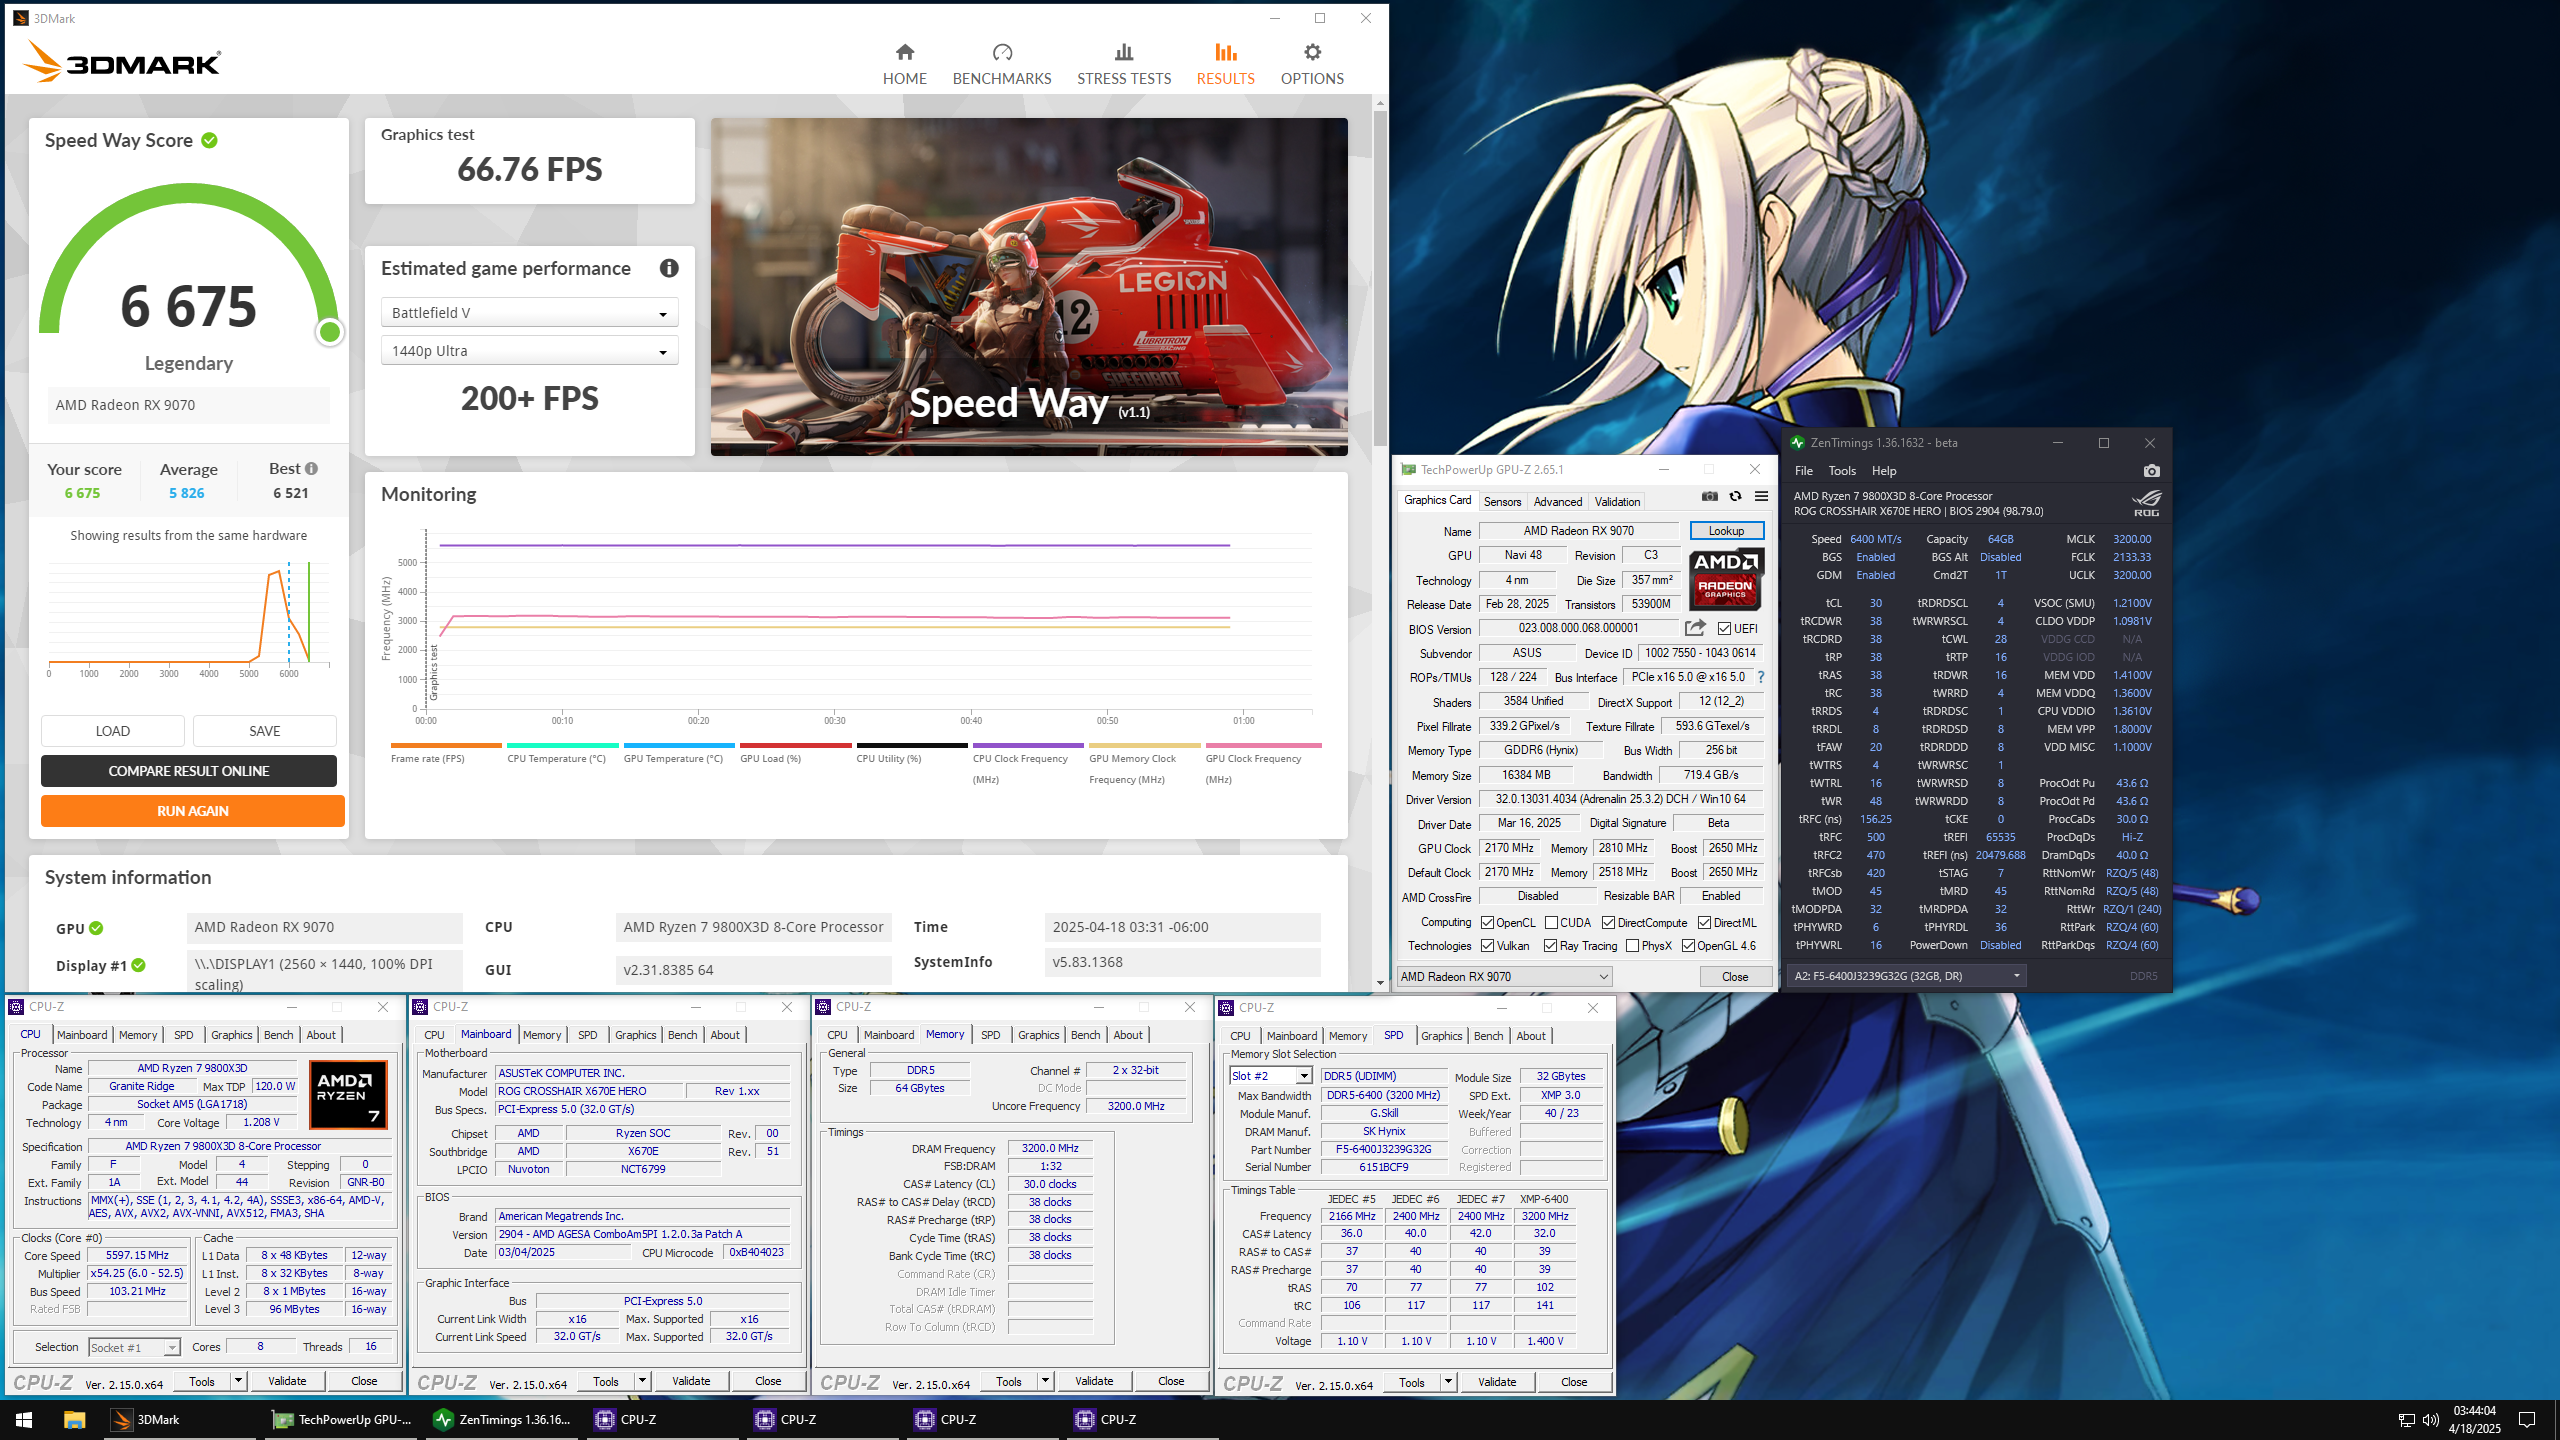Viewport: 2560px width, 1440px height.
Task: Open Socket #1 selection dropdown in CPU-Z
Action: 134,1348
